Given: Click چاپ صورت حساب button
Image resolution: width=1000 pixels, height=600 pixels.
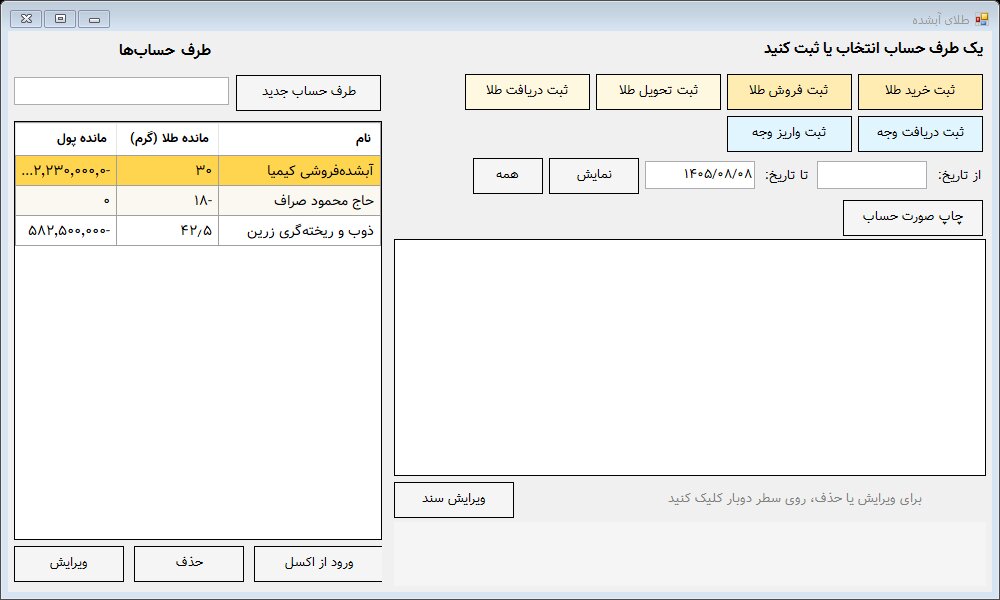Looking at the screenshot, I should 913,218.
